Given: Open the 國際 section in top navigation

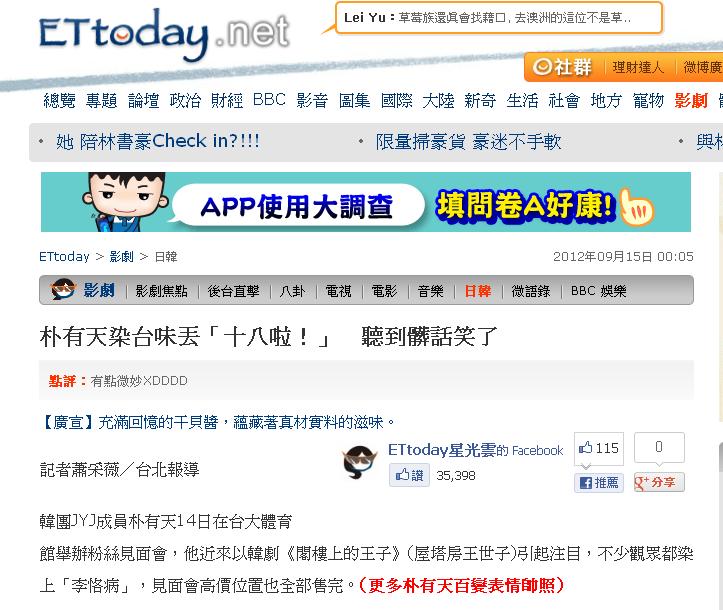Looking at the screenshot, I should (397, 100).
